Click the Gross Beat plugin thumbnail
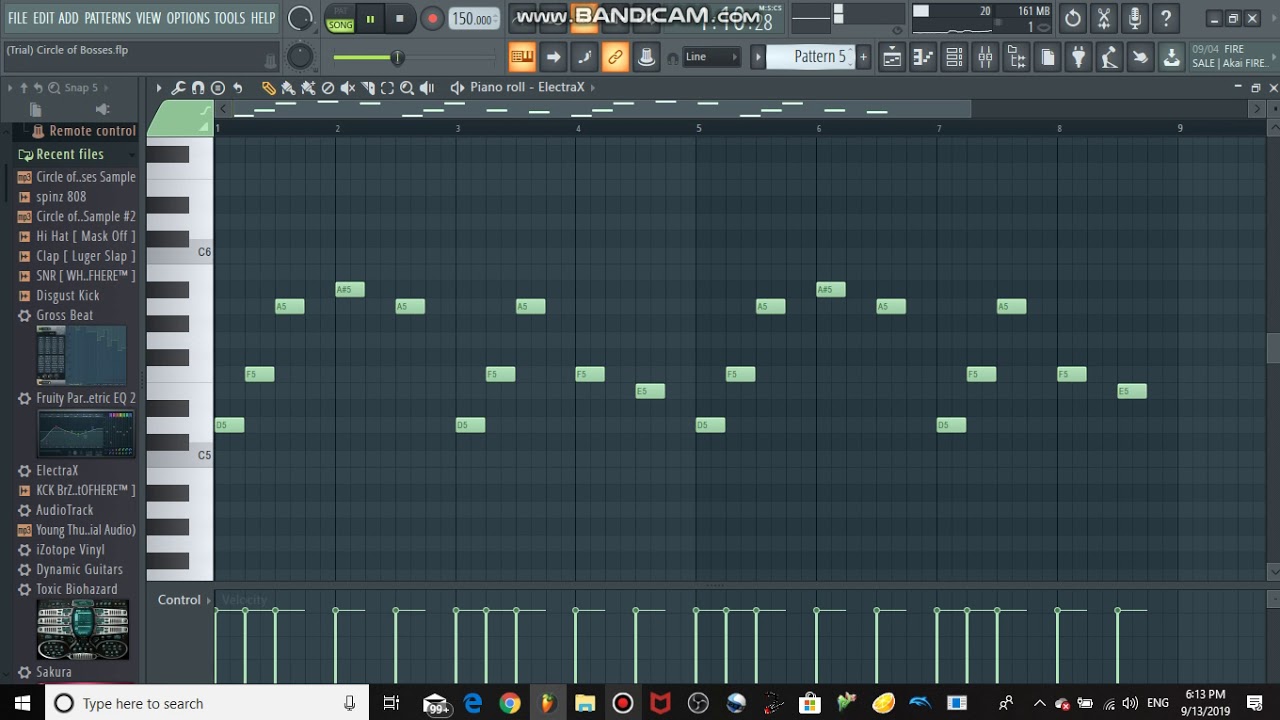Image resolution: width=1280 pixels, height=720 pixels. 82,356
